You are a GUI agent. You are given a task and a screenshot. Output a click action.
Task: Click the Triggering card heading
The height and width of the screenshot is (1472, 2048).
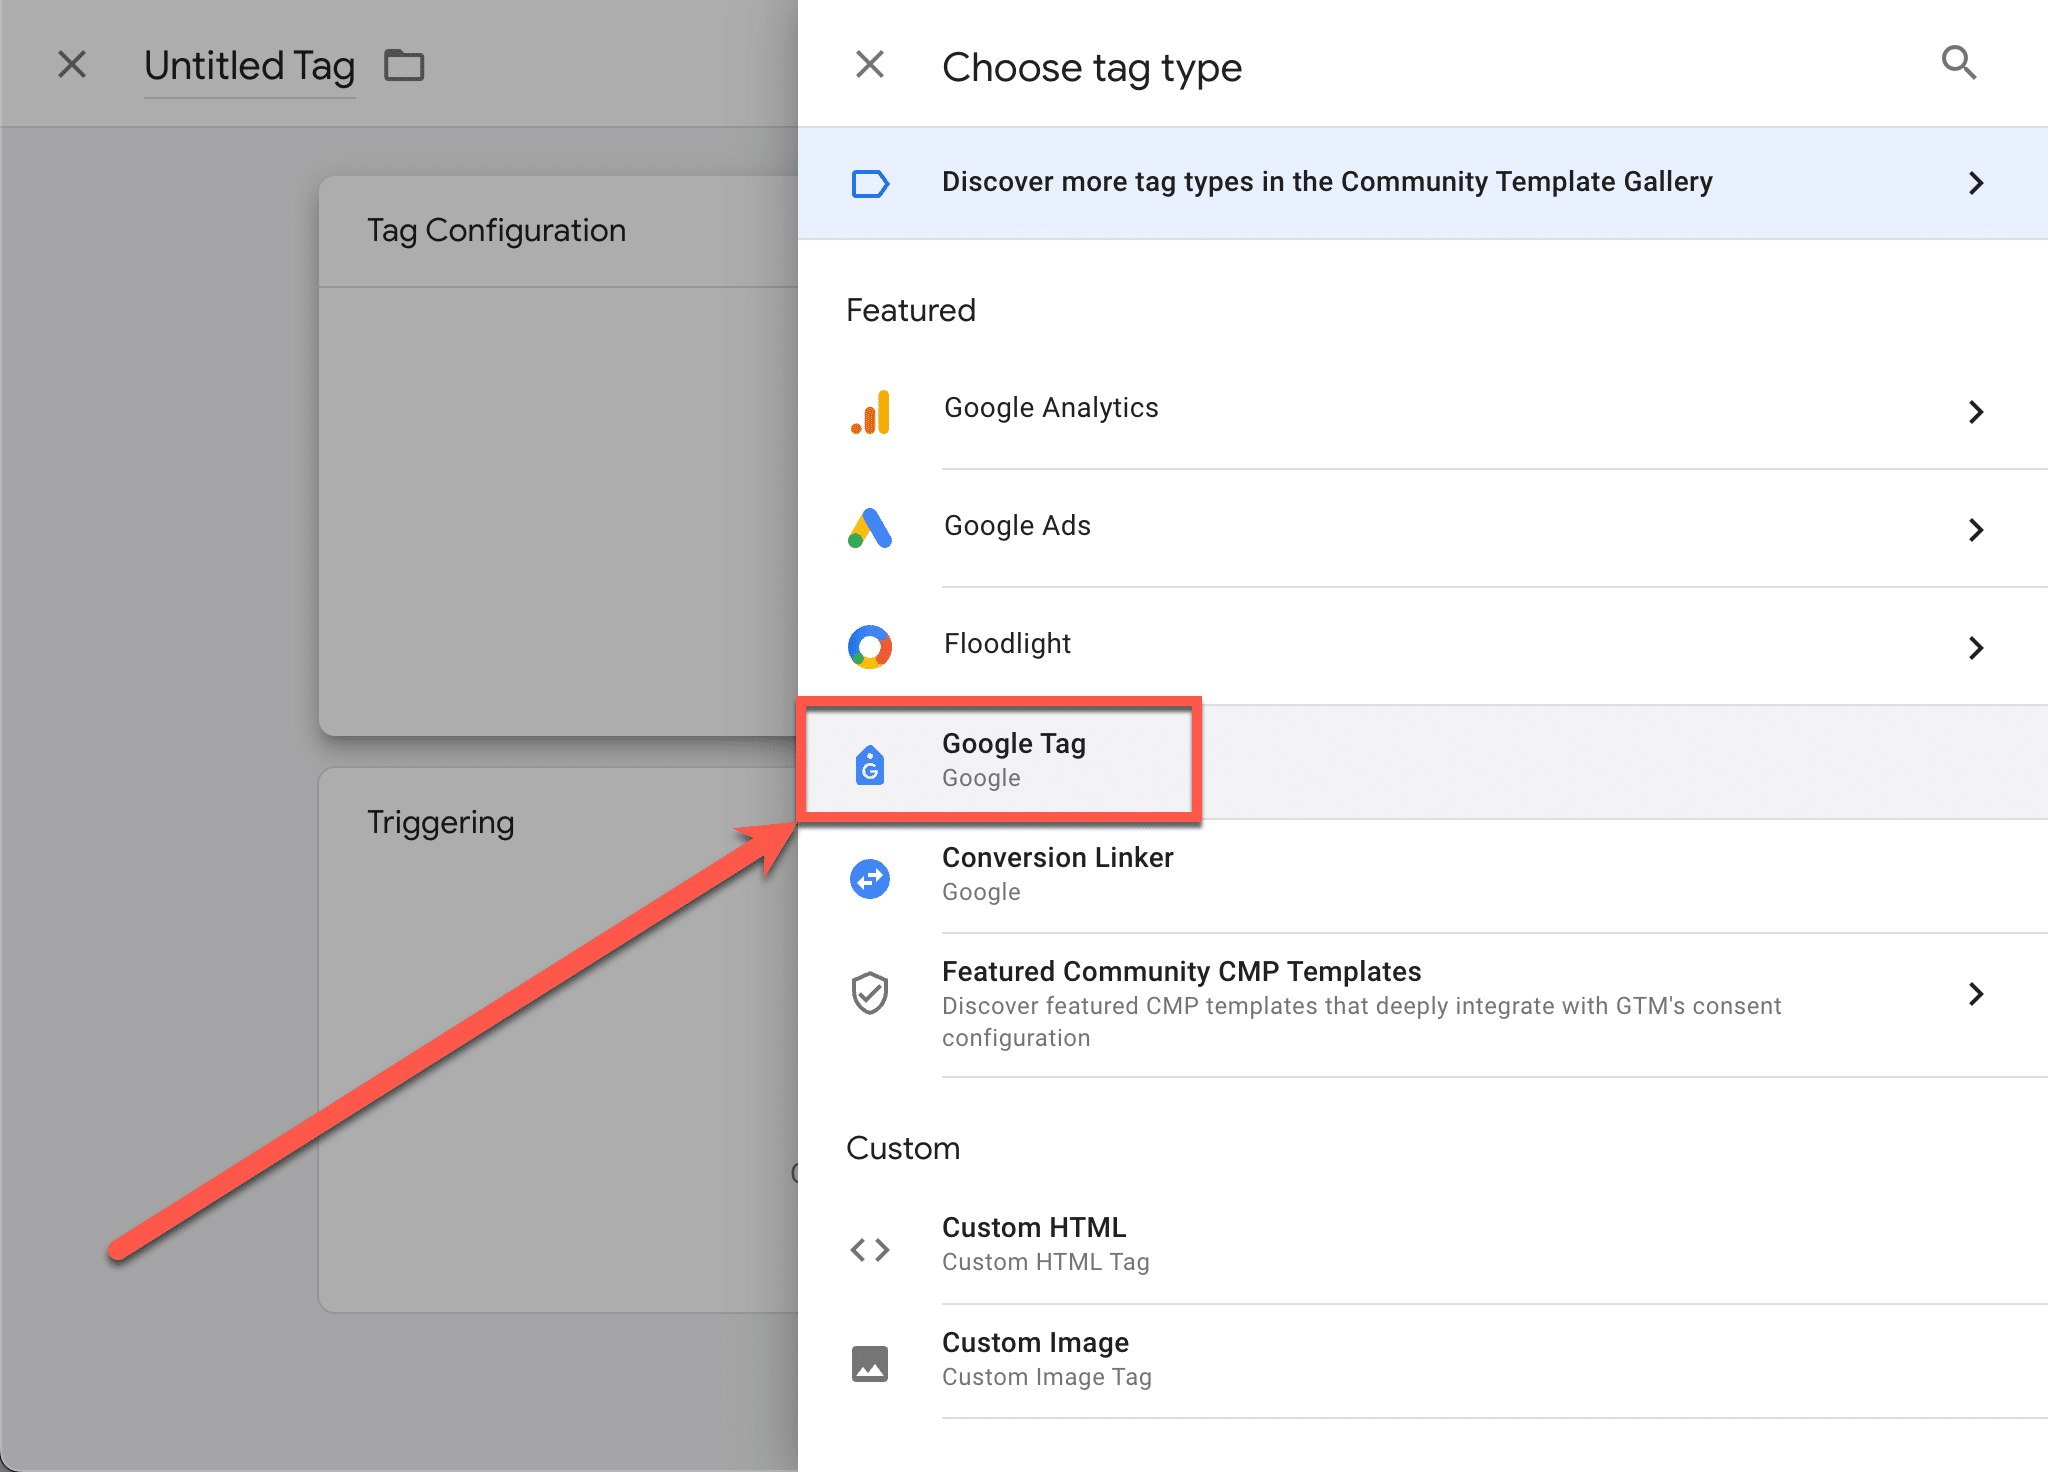click(440, 823)
